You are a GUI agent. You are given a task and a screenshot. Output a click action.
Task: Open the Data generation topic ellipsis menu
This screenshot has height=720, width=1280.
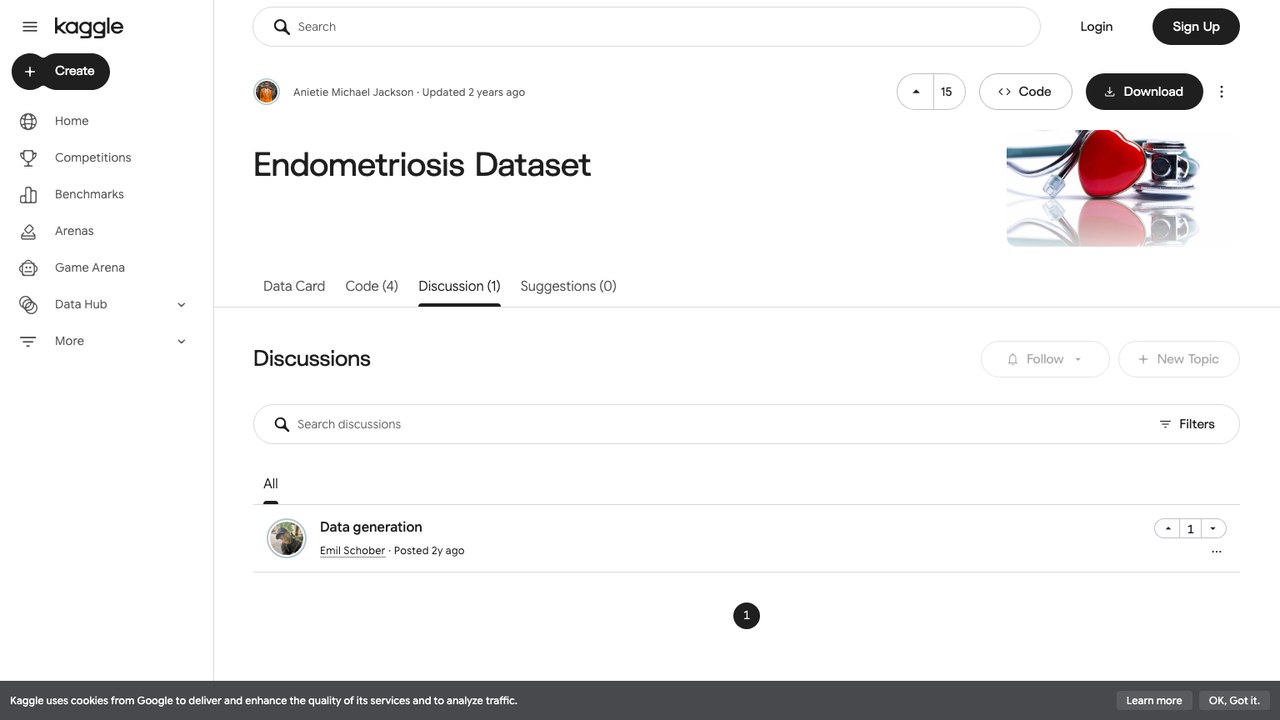[x=1216, y=551]
